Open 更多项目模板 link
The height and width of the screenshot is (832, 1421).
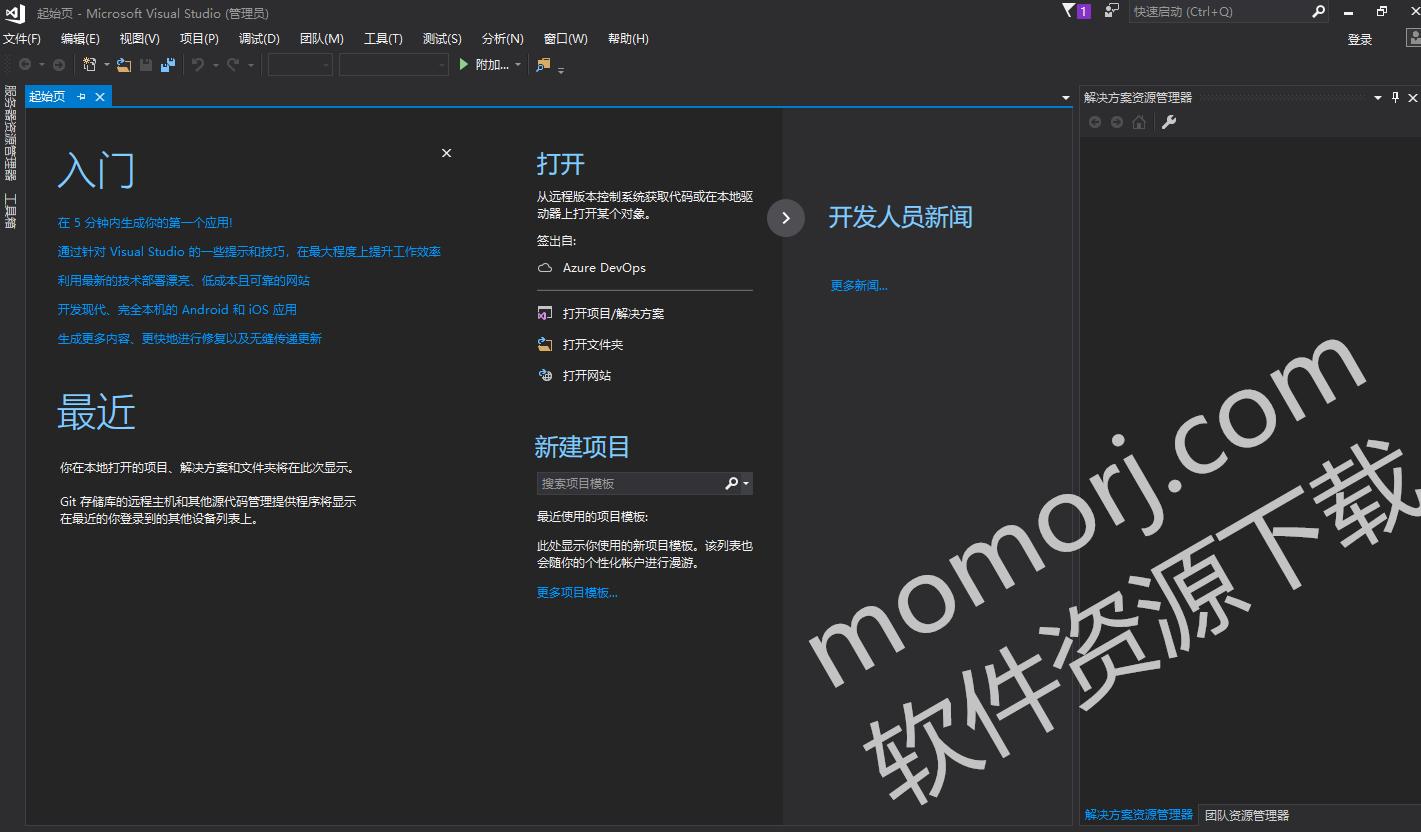pos(577,592)
